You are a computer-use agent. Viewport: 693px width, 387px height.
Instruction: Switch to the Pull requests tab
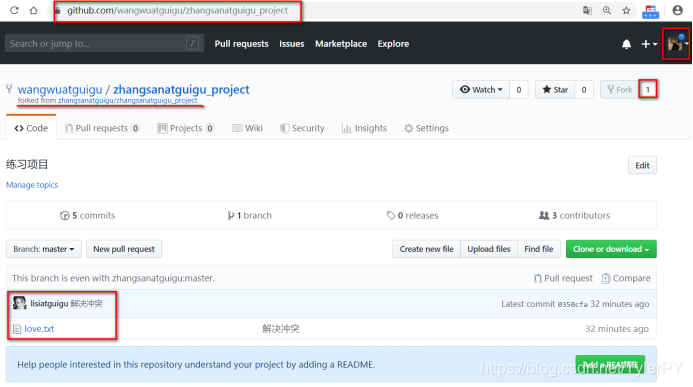102,128
